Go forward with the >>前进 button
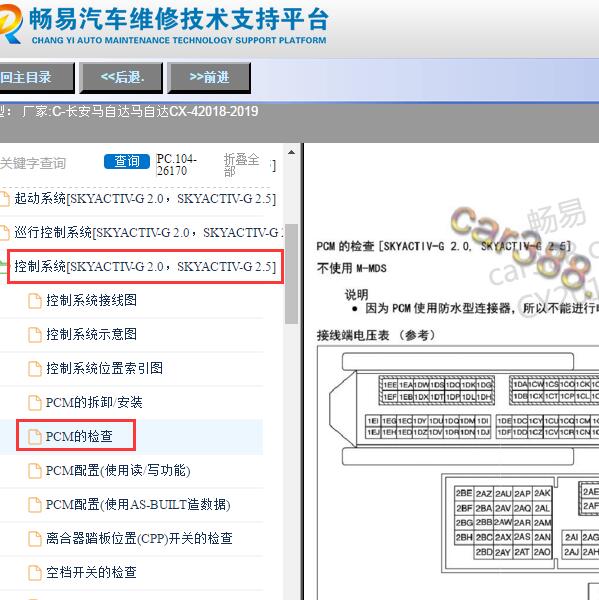The height and width of the screenshot is (600, 599). point(209,78)
